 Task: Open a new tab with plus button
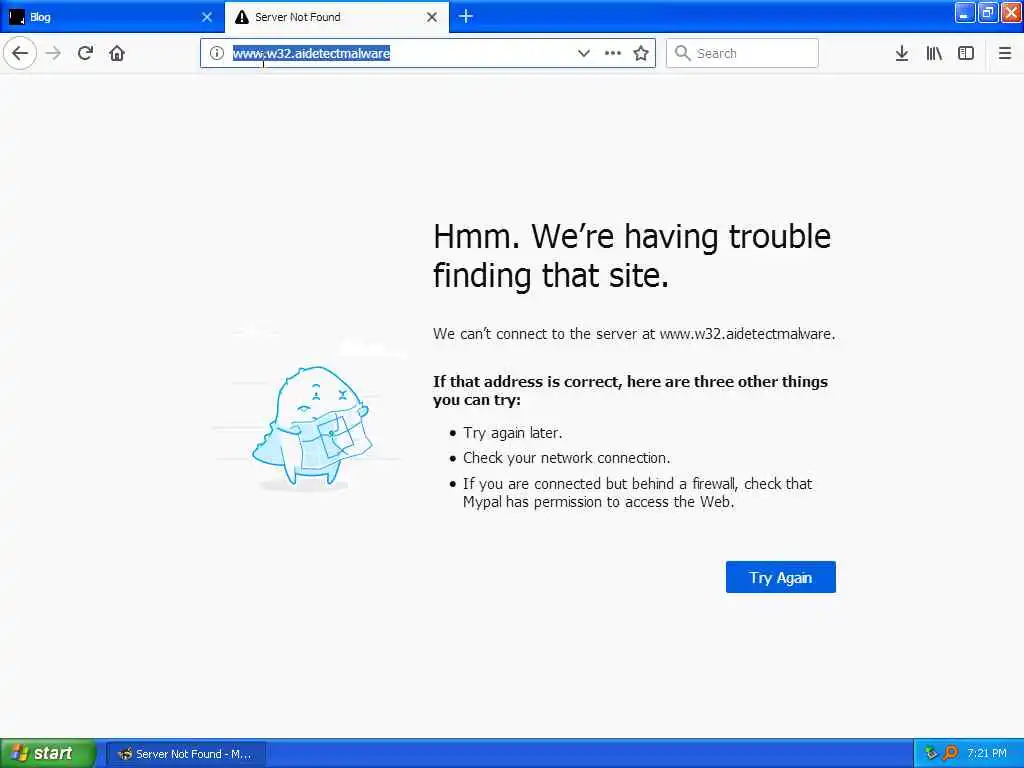pyautogui.click(x=466, y=16)
